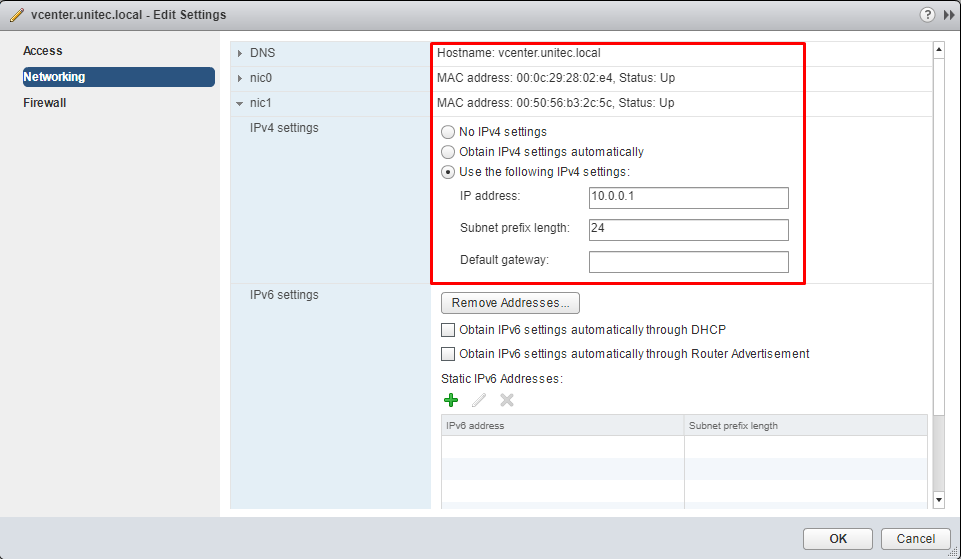Click the Subnet prefix length column header
The width and height of the screenshot is (961, 559).
pos(806,425)
